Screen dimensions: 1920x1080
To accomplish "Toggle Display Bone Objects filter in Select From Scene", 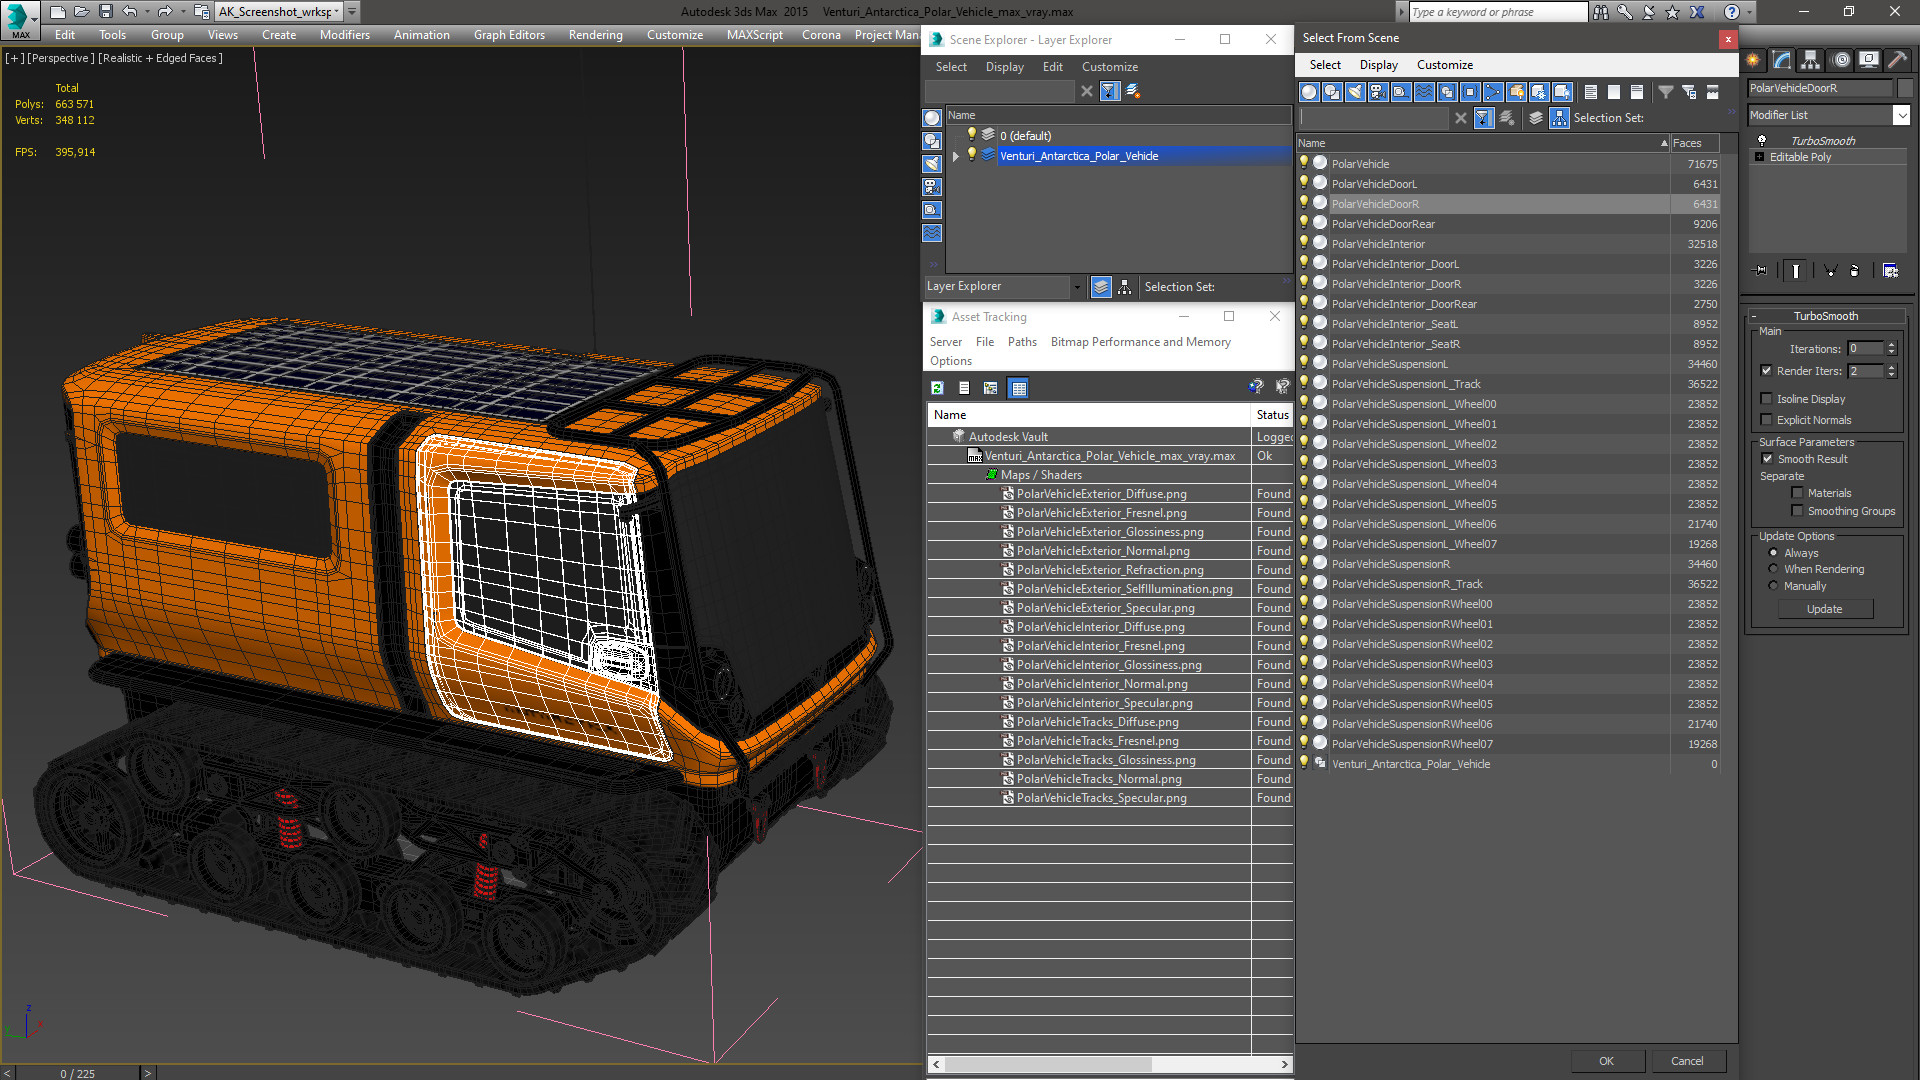I will (x=1493, y=92).
